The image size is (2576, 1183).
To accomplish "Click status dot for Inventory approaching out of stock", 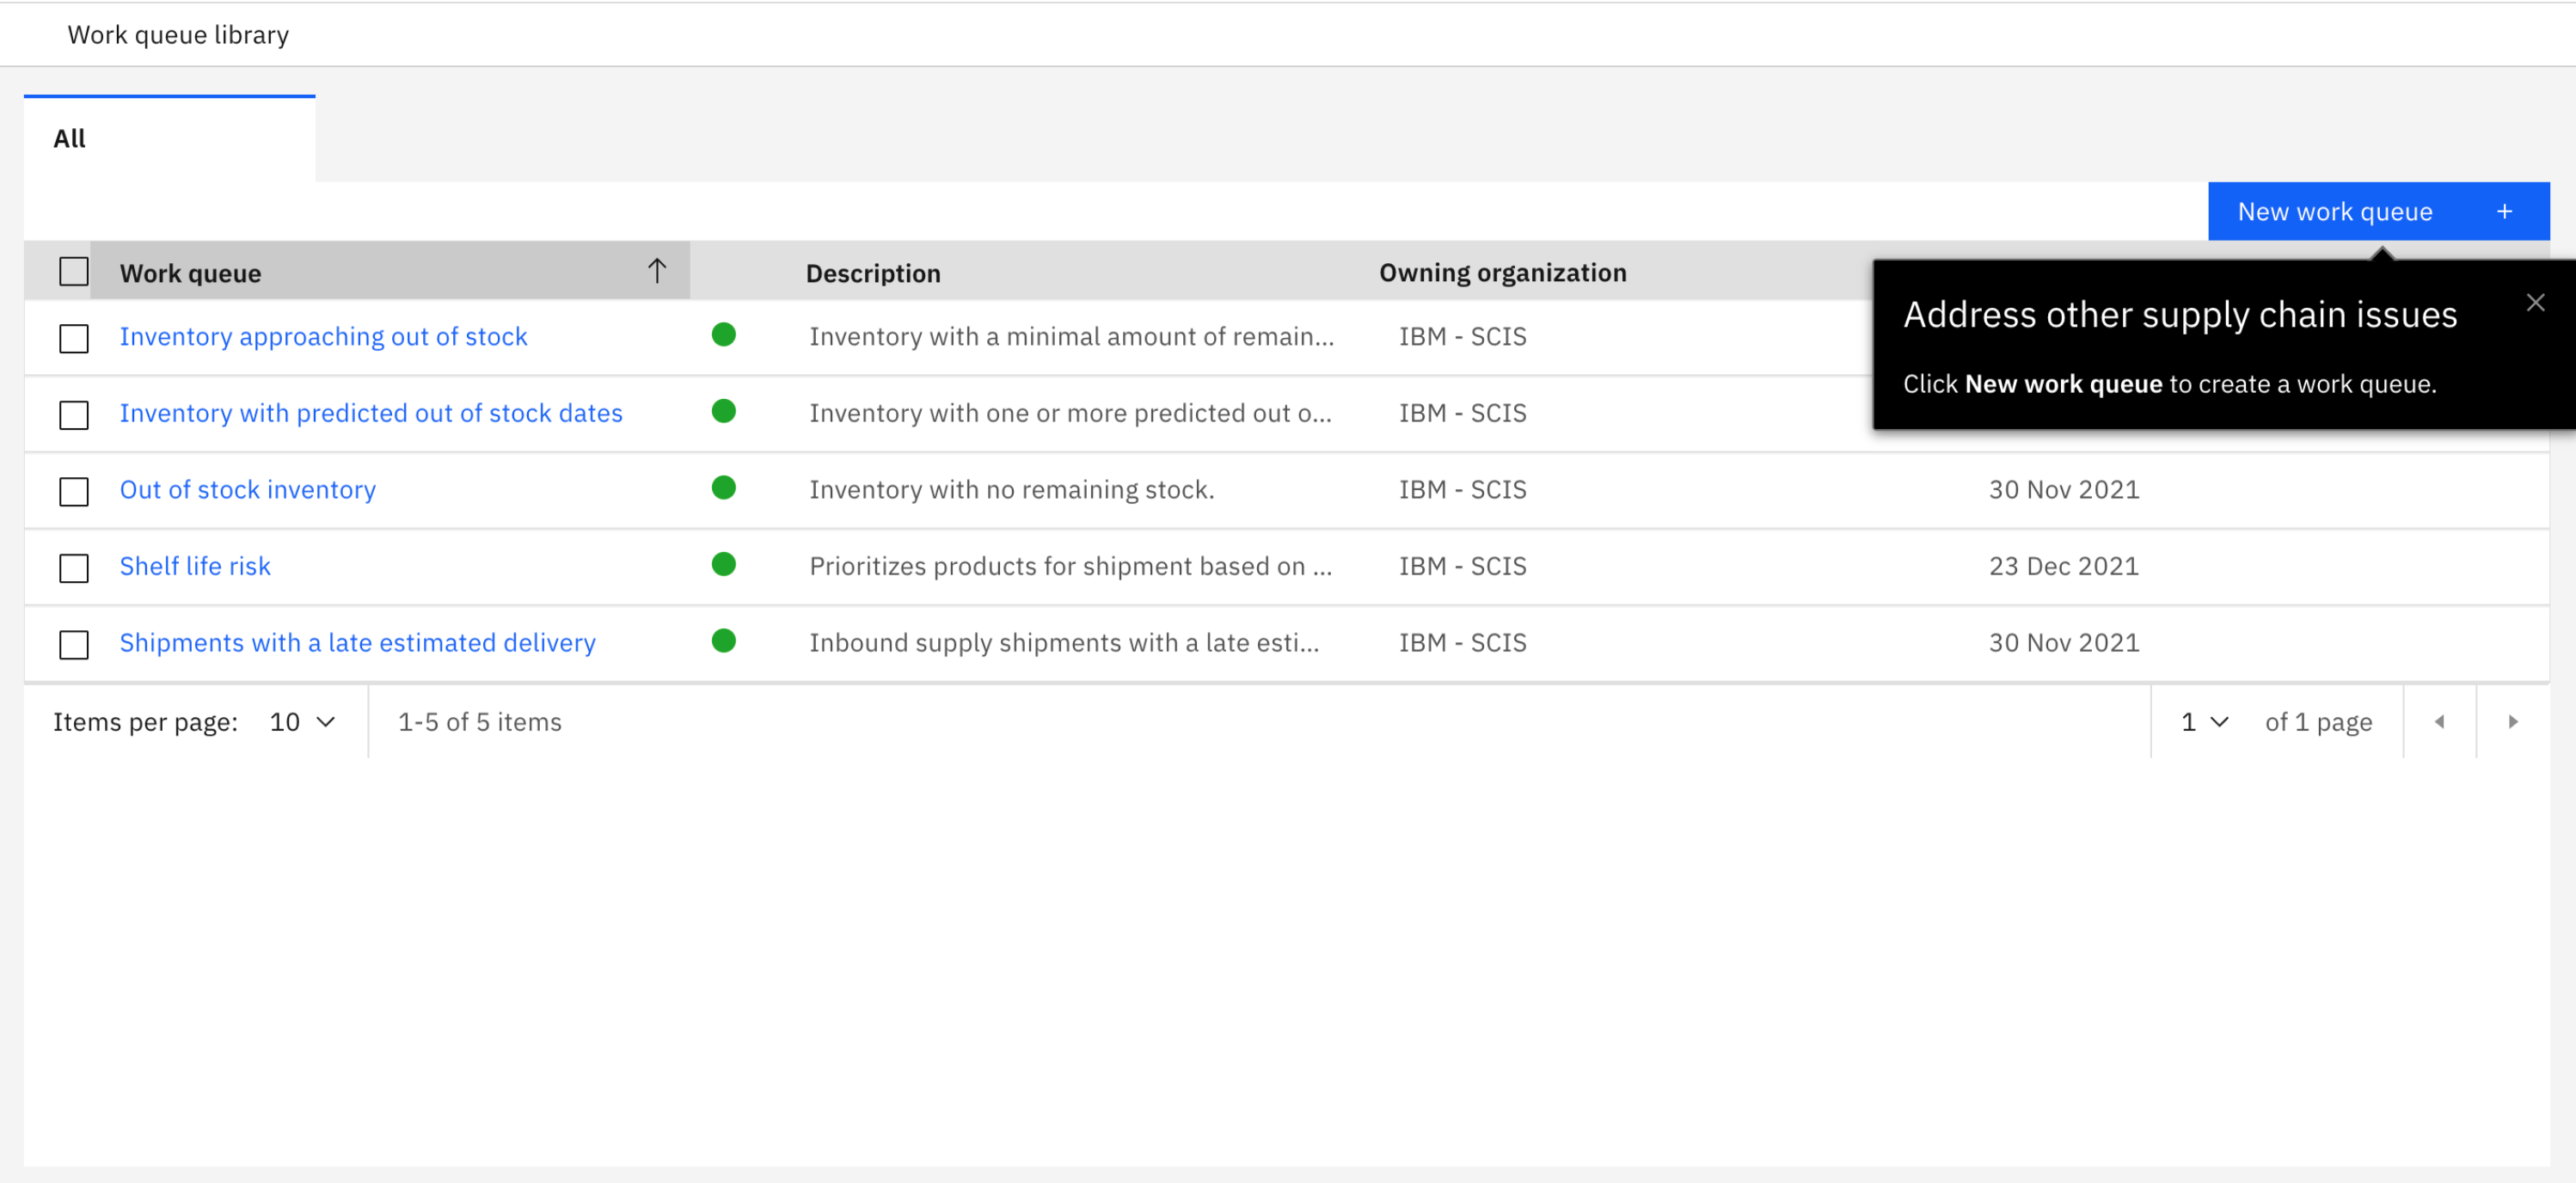I will [723, 335].
